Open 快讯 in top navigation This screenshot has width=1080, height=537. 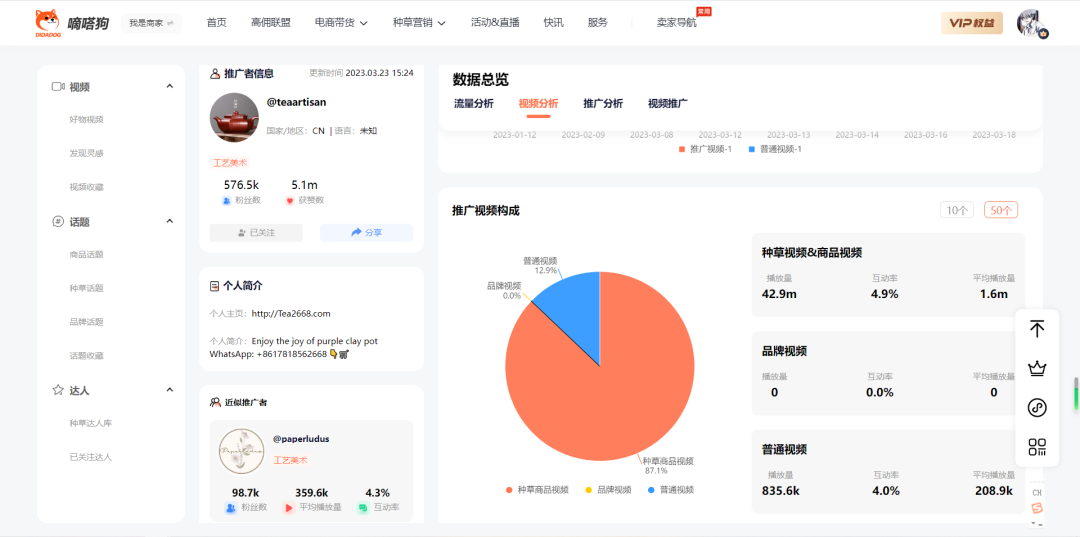tap(553, 23)
